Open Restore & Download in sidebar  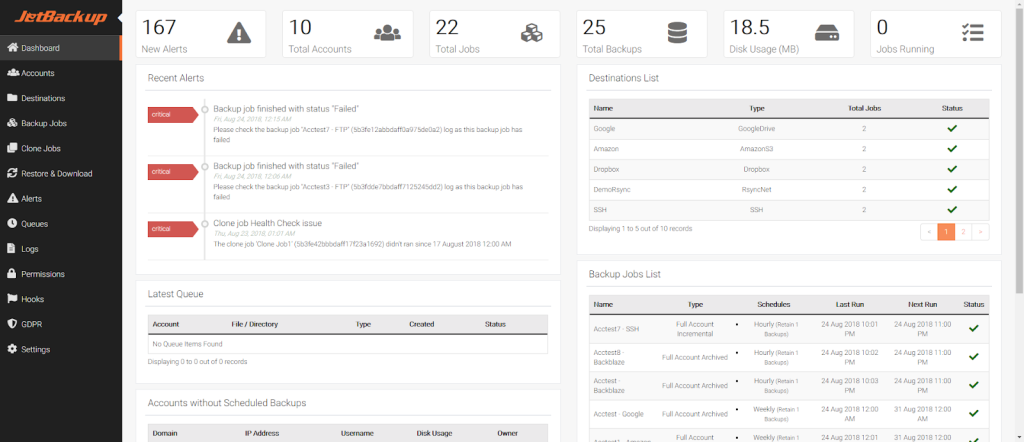pos(56,173)
